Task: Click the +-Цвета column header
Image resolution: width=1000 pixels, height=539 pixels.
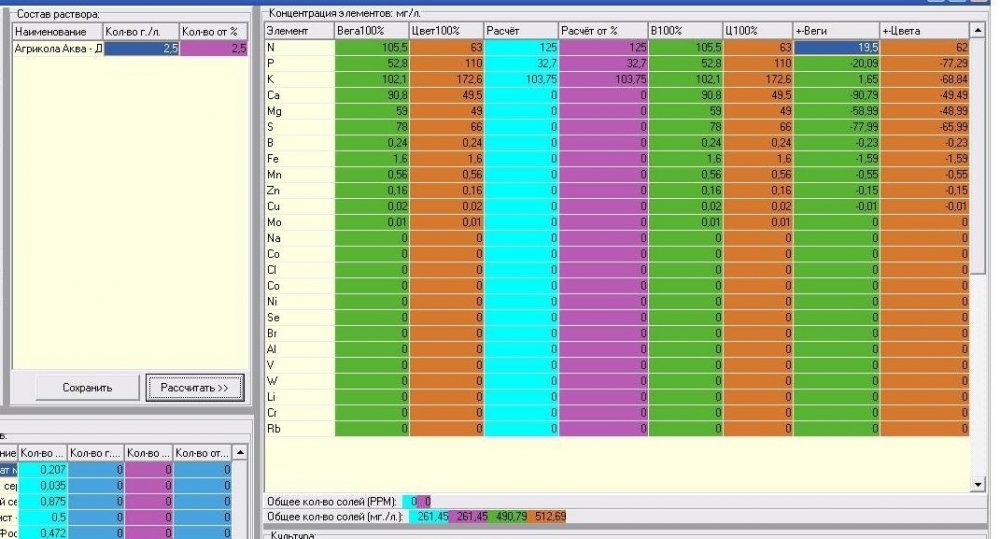Action: click(x=925, y=30)
